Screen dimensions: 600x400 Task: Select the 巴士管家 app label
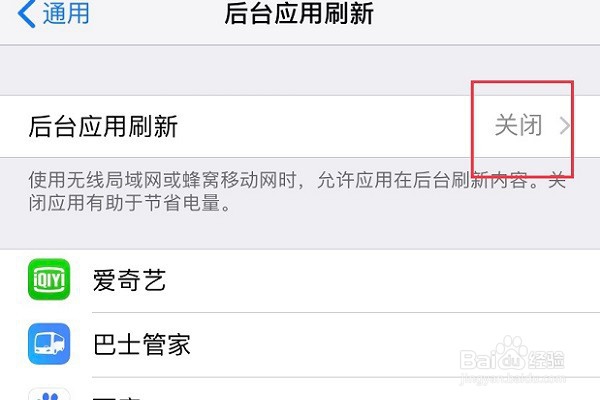[142, 344]
